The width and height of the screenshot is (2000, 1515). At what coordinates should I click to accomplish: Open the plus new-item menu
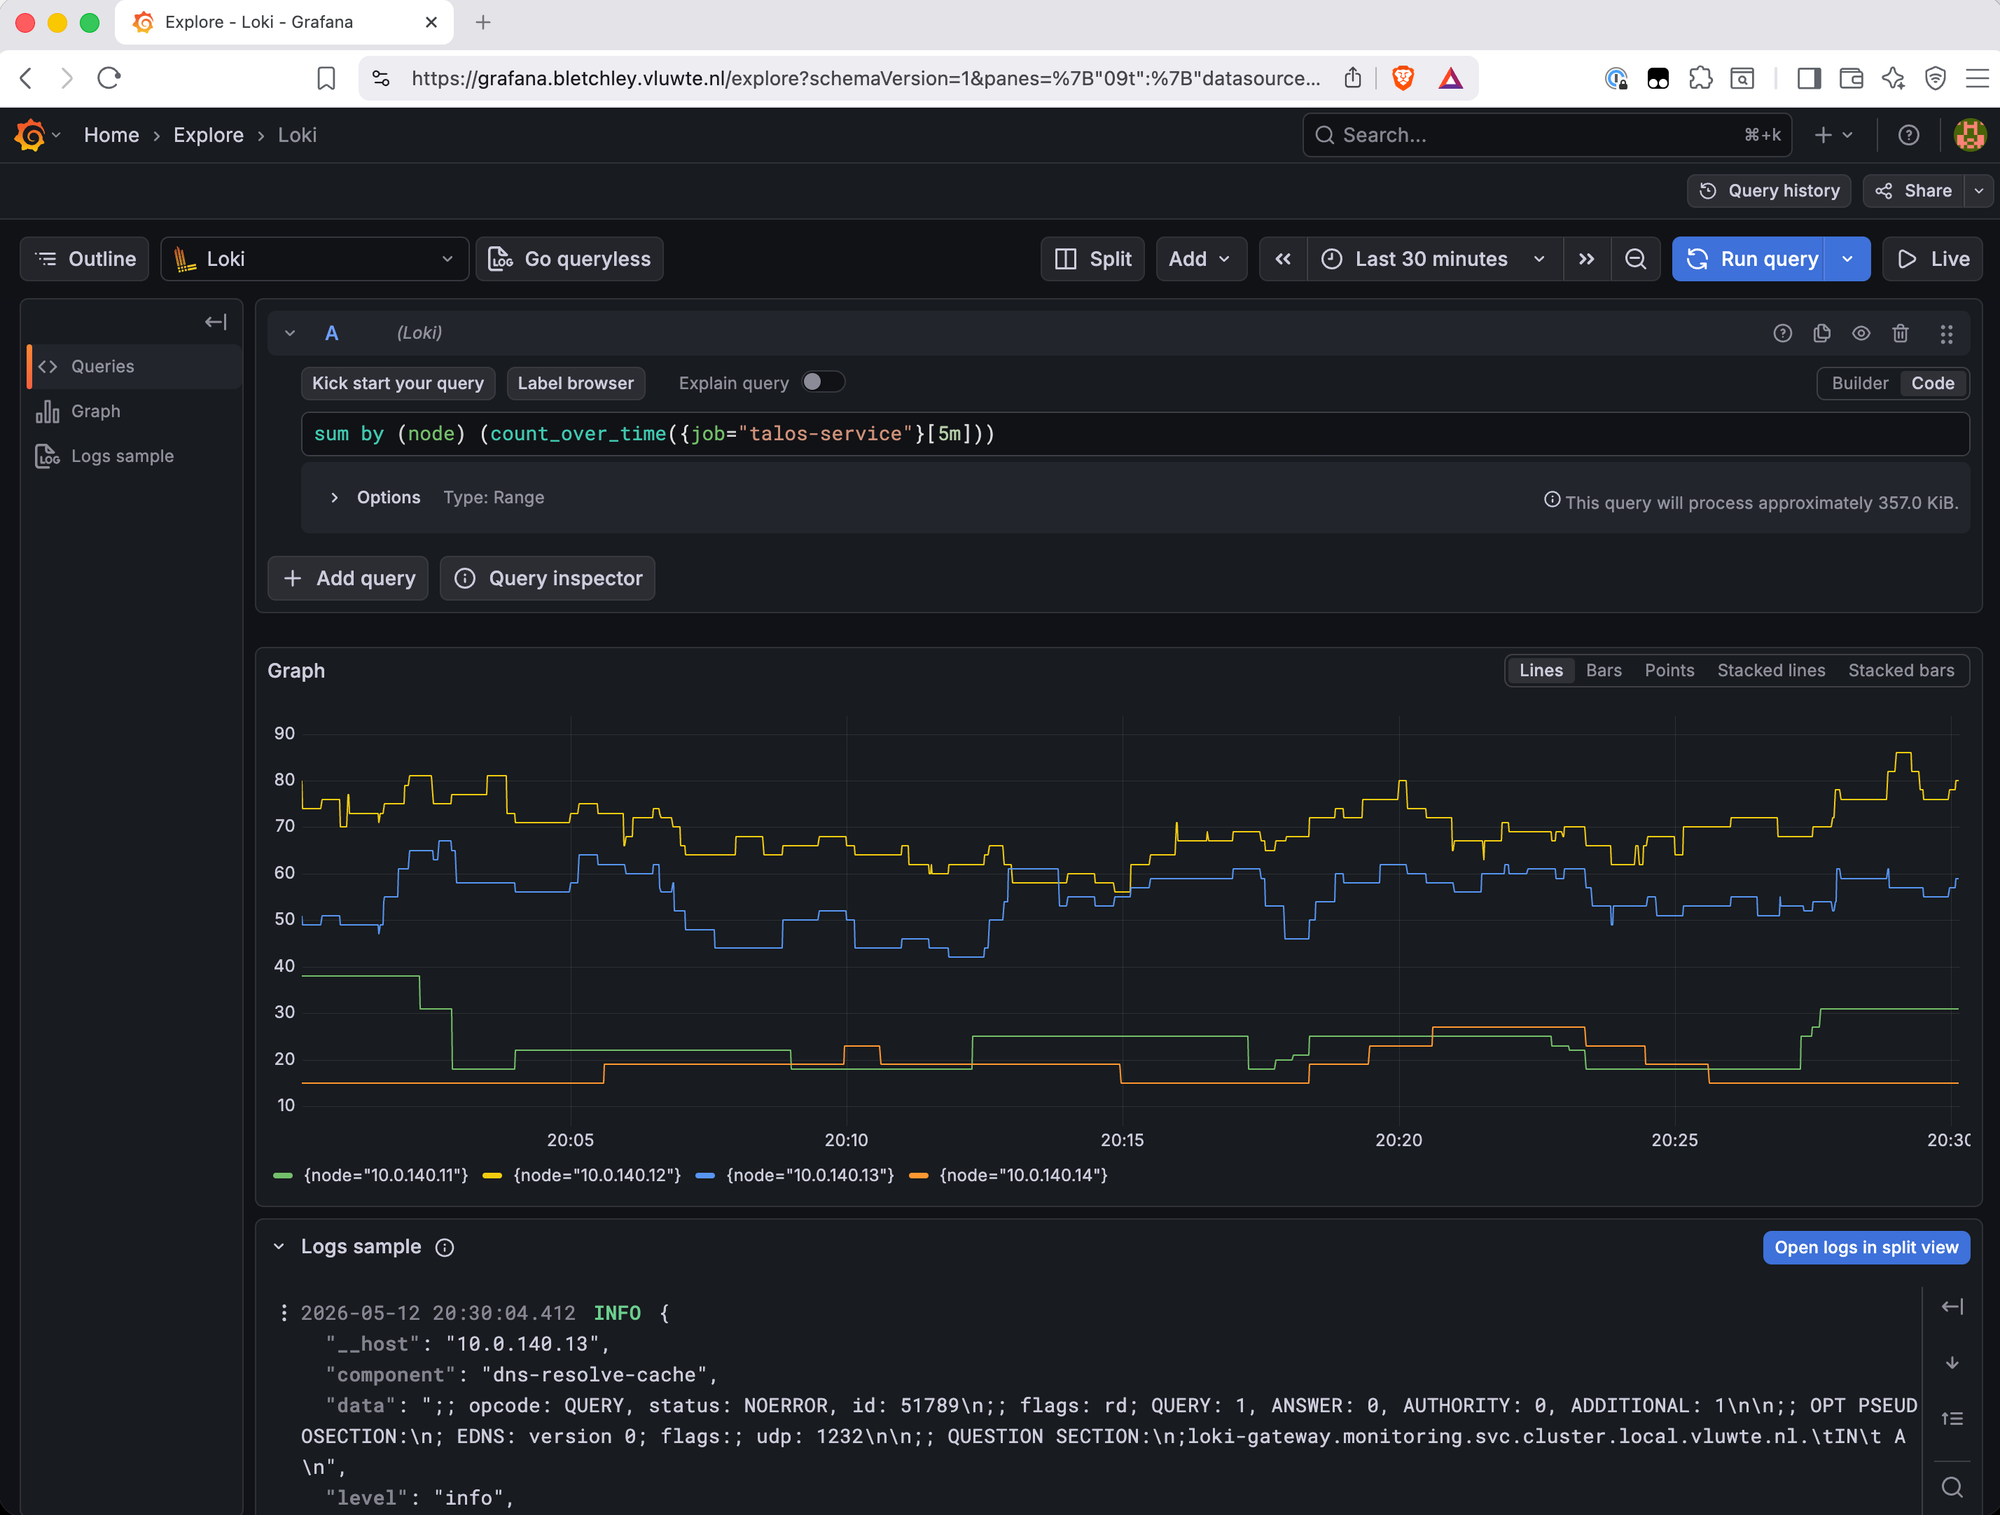[1833, 135]
